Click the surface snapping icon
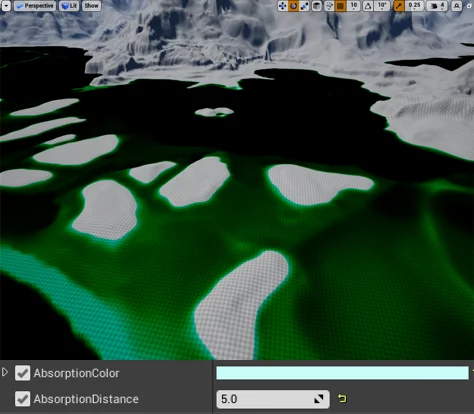Image resolution: width=474 pixels, height=414 pixels. [x=329, y=6]
